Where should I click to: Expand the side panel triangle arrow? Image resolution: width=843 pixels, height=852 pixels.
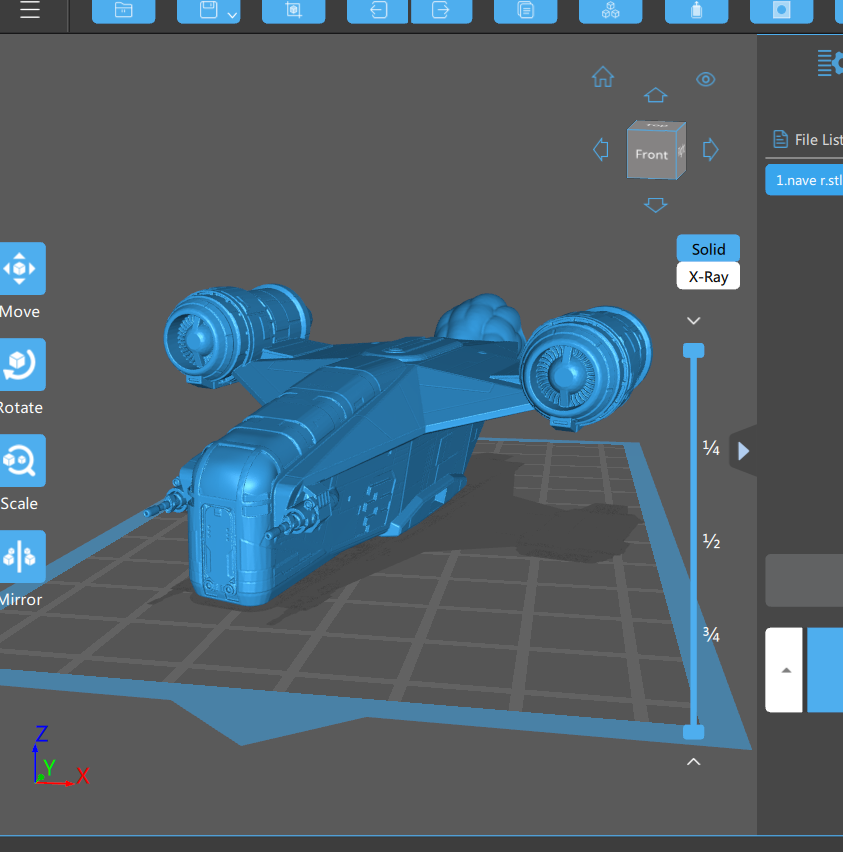(743, 452)
